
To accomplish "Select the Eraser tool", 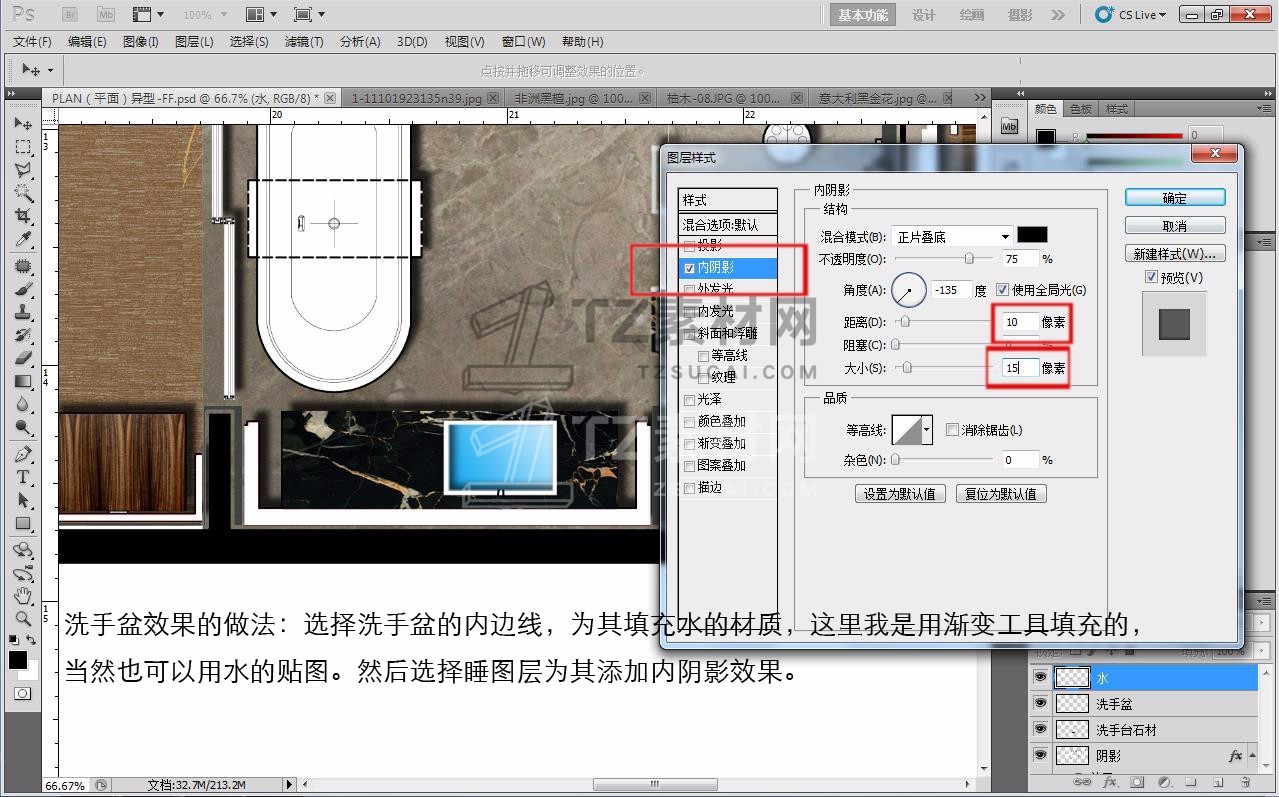I will pyautogui.click(x=22, y=359).
